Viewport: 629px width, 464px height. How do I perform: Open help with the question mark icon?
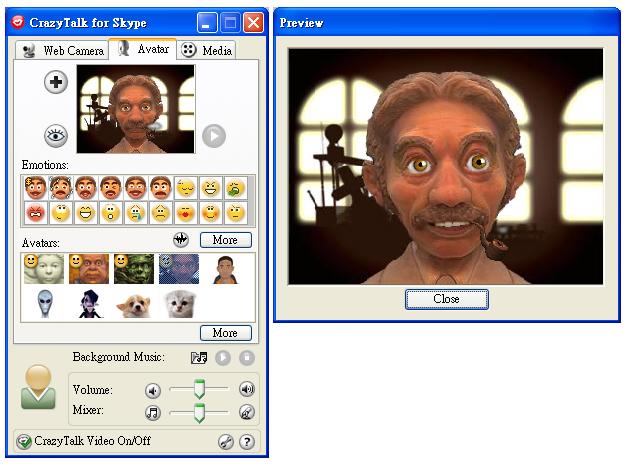(247, 442)
